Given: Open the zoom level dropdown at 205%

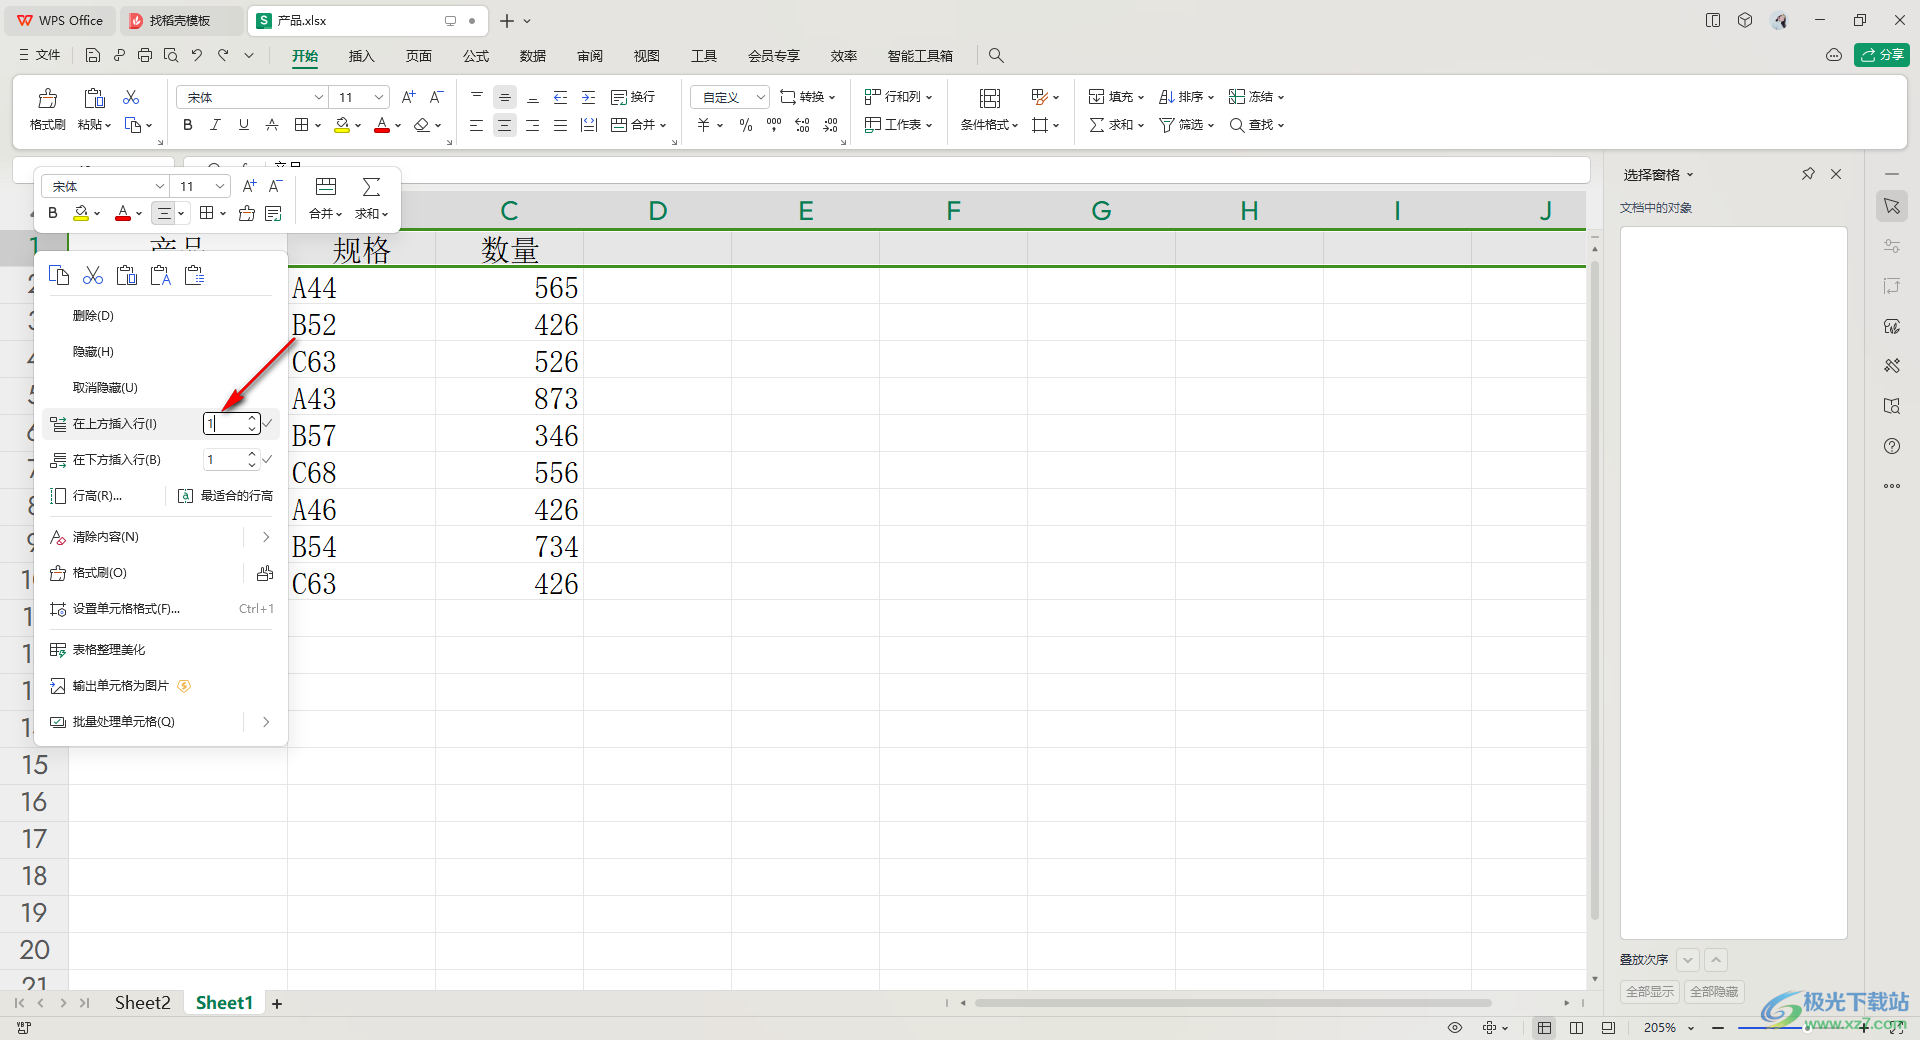Looking at the screenshot, I should pos(1691,1028).
